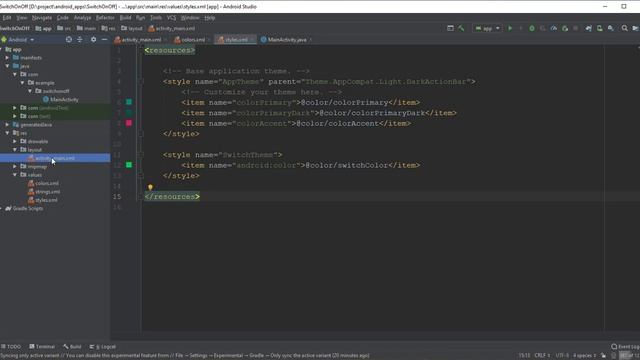The image size is (640, 360).
Task: Open the Tools menu
Action: click(156, 18)
